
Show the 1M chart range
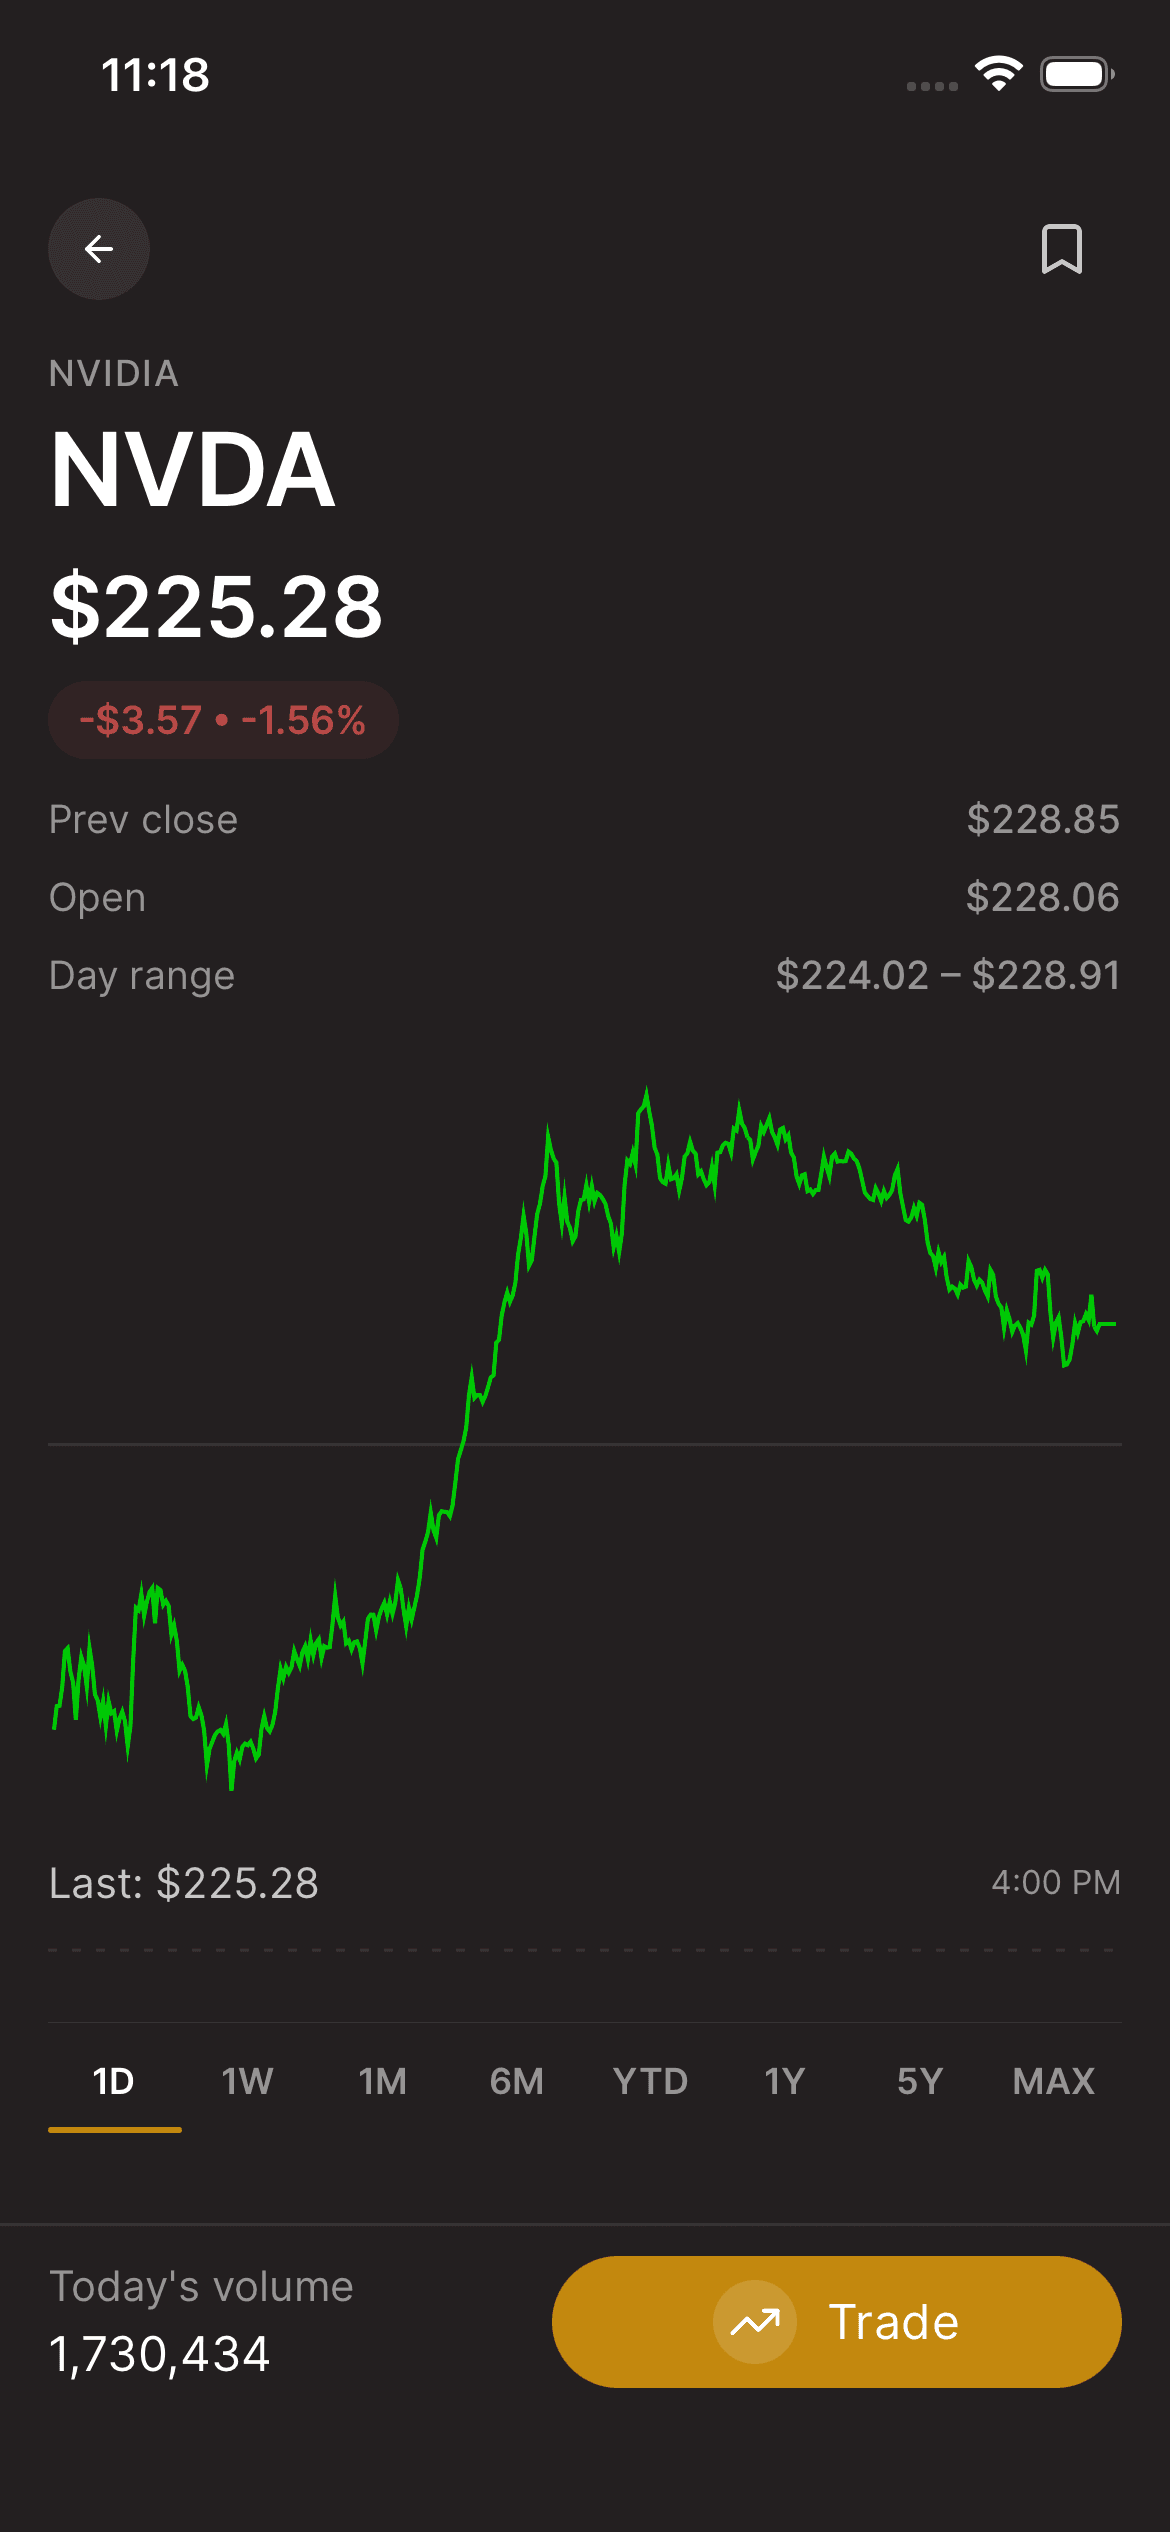[x=383, y=2082]
